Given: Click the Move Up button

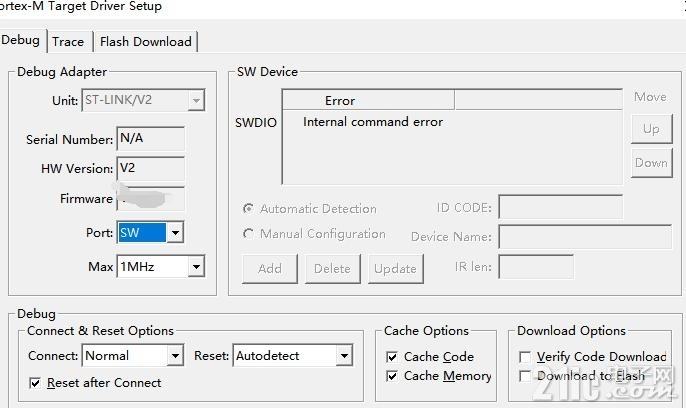Looking at the screenshot, I should pos(651,129).
